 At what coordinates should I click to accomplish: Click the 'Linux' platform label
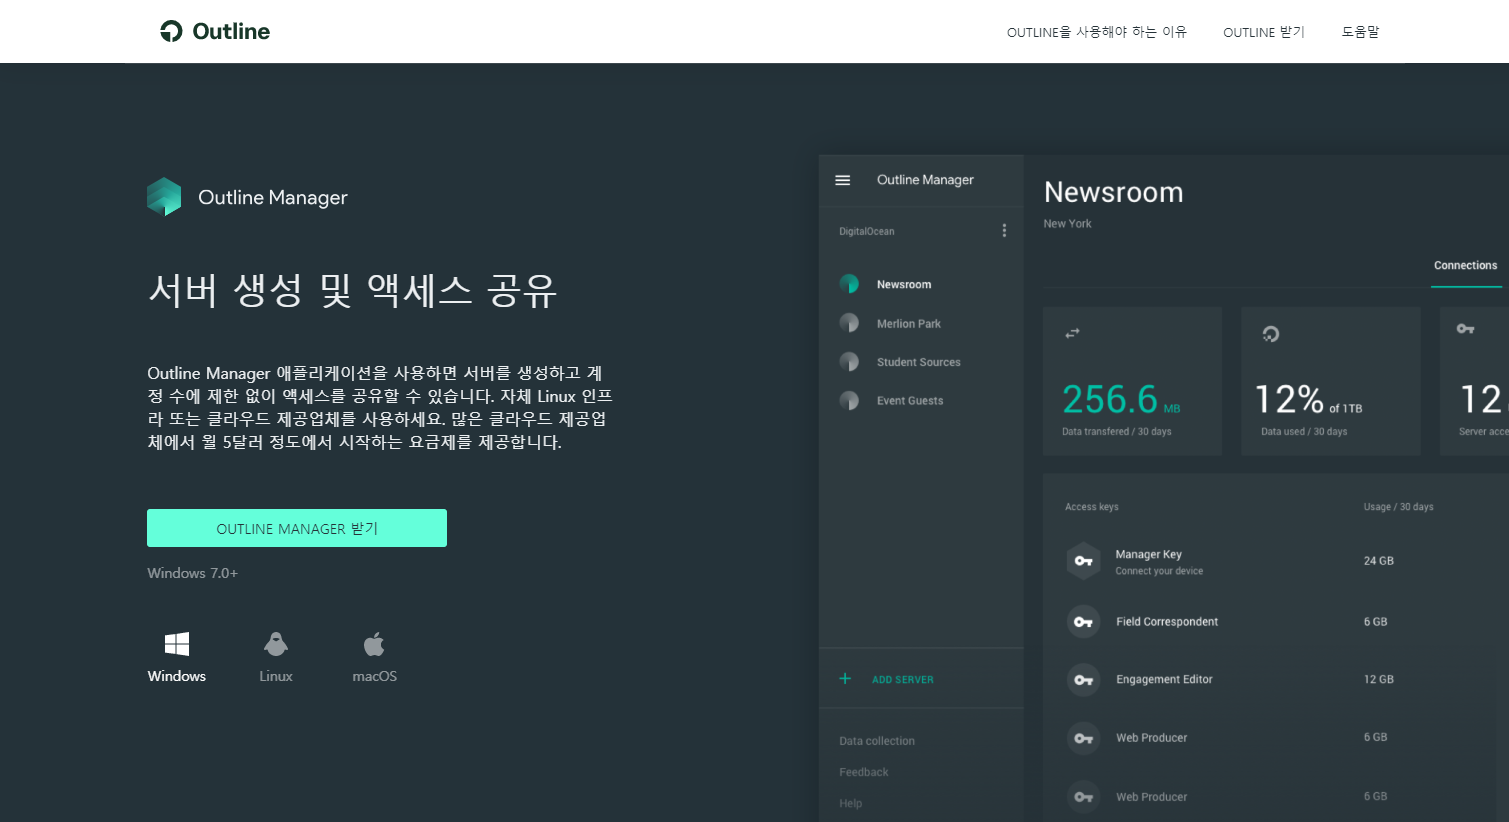click(276, 676)
